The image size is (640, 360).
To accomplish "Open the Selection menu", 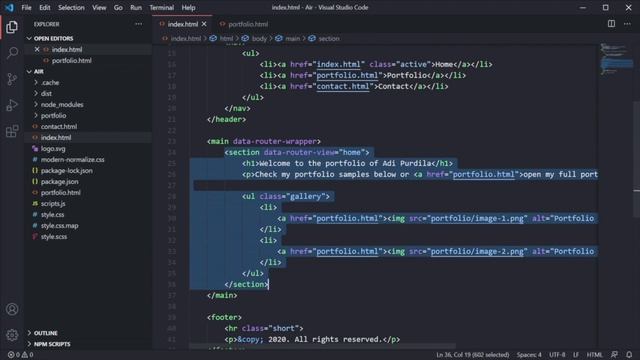I will [x=71, y=7].
